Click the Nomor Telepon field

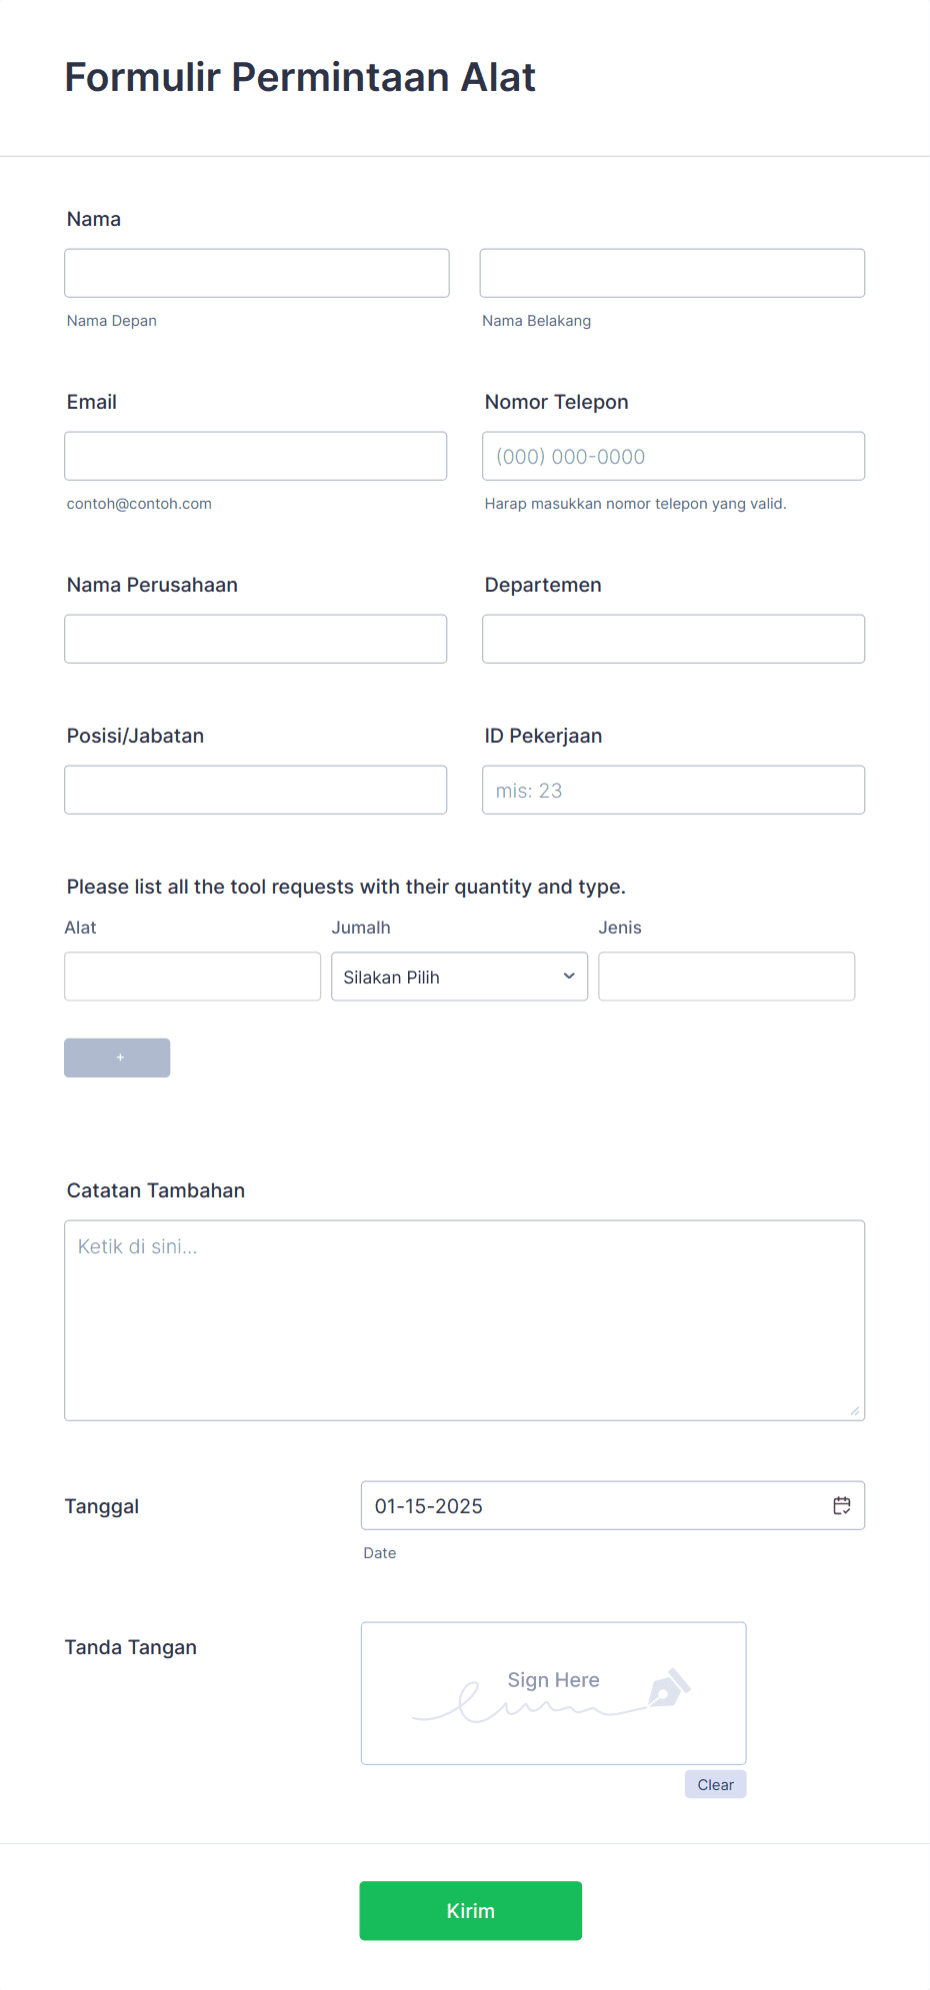(x=672, y=455)
